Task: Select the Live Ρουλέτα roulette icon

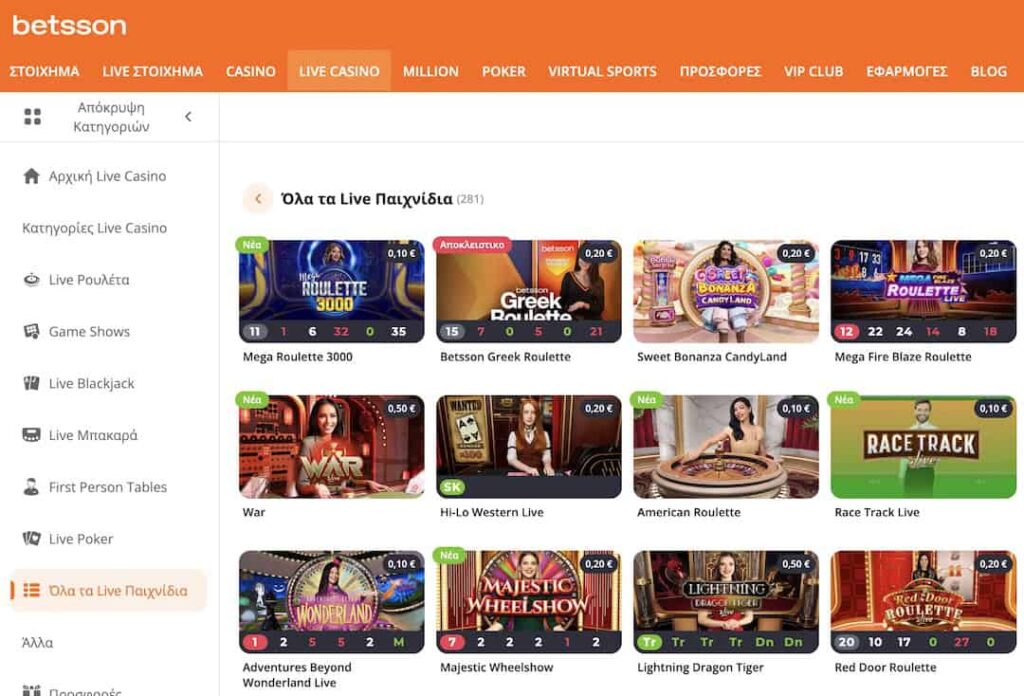Action: pyautogui.click(x=31, y=280)
